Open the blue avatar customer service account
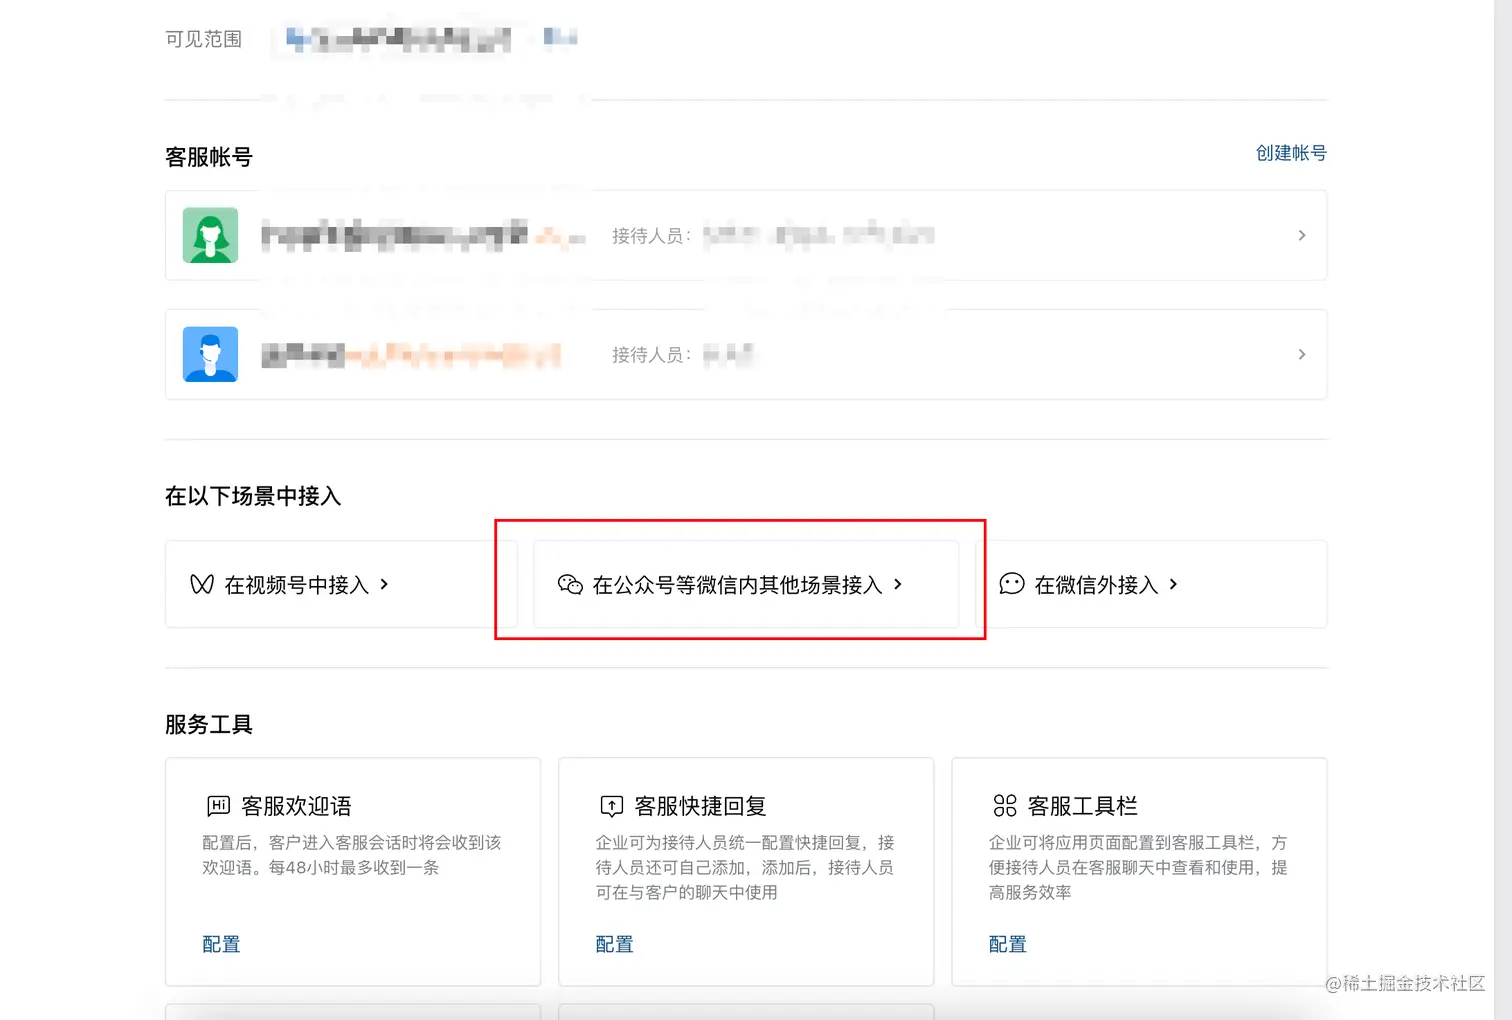This screenshot has width=1512, height=1020. [746, 354]
